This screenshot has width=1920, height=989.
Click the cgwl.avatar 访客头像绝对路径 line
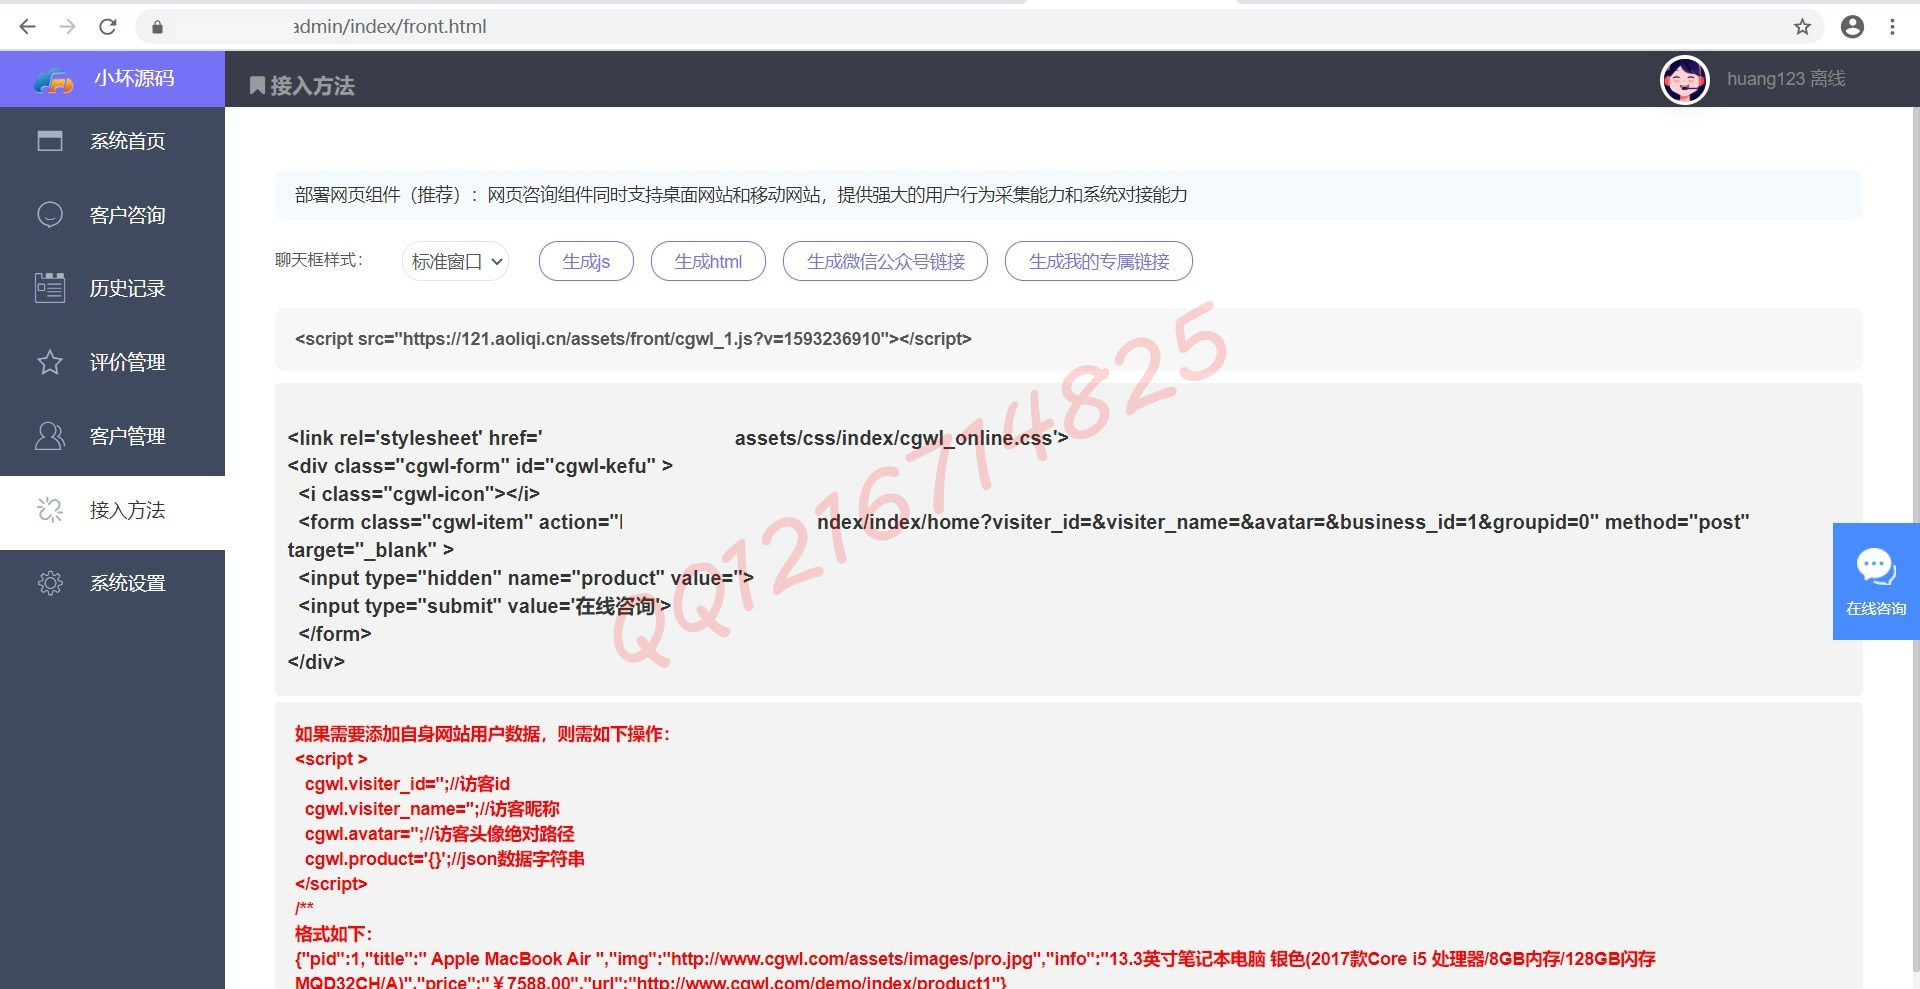pyautogui.click(x=440, y=834)
